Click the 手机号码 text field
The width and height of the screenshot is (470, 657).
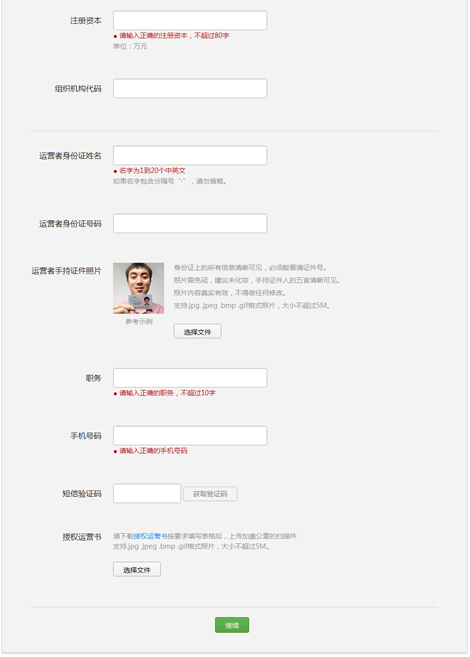point(190,436)
